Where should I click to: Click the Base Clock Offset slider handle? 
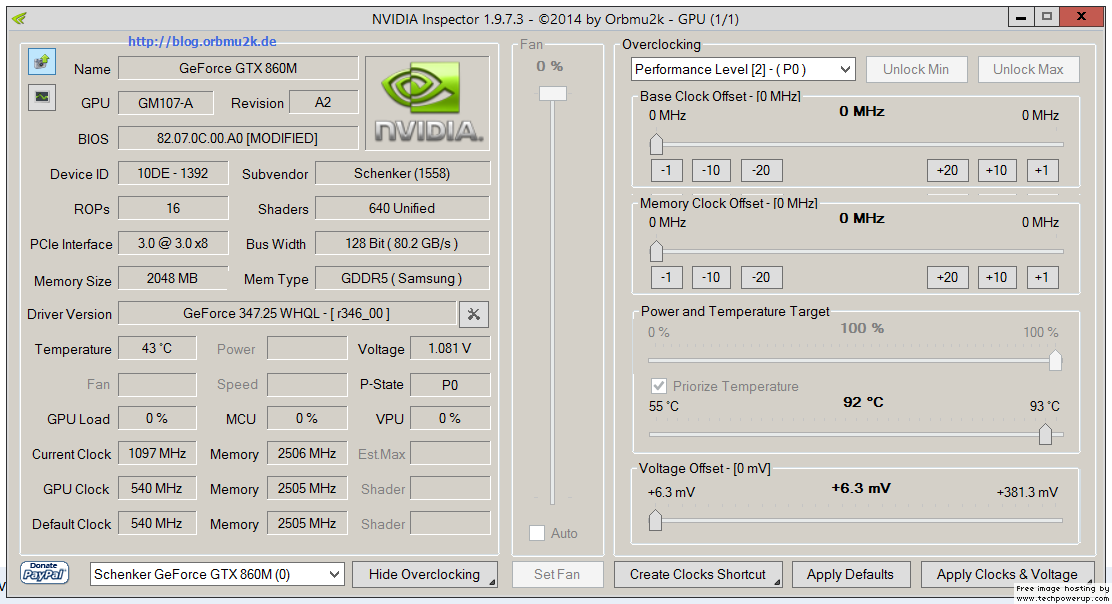pyautogui.click(x=656, y=144)
